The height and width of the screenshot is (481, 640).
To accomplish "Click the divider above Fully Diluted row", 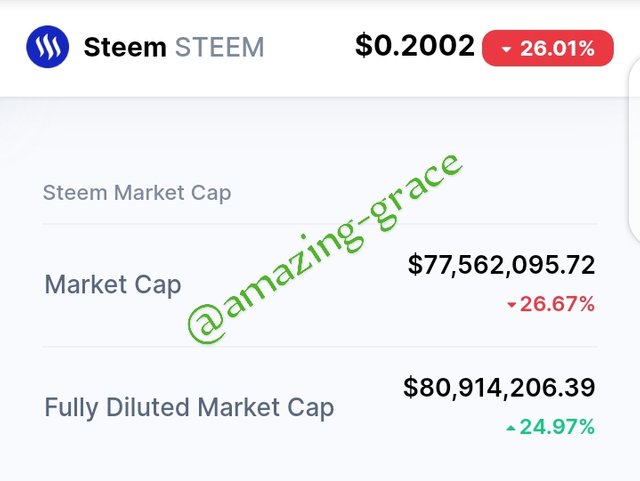I will 320,347.
